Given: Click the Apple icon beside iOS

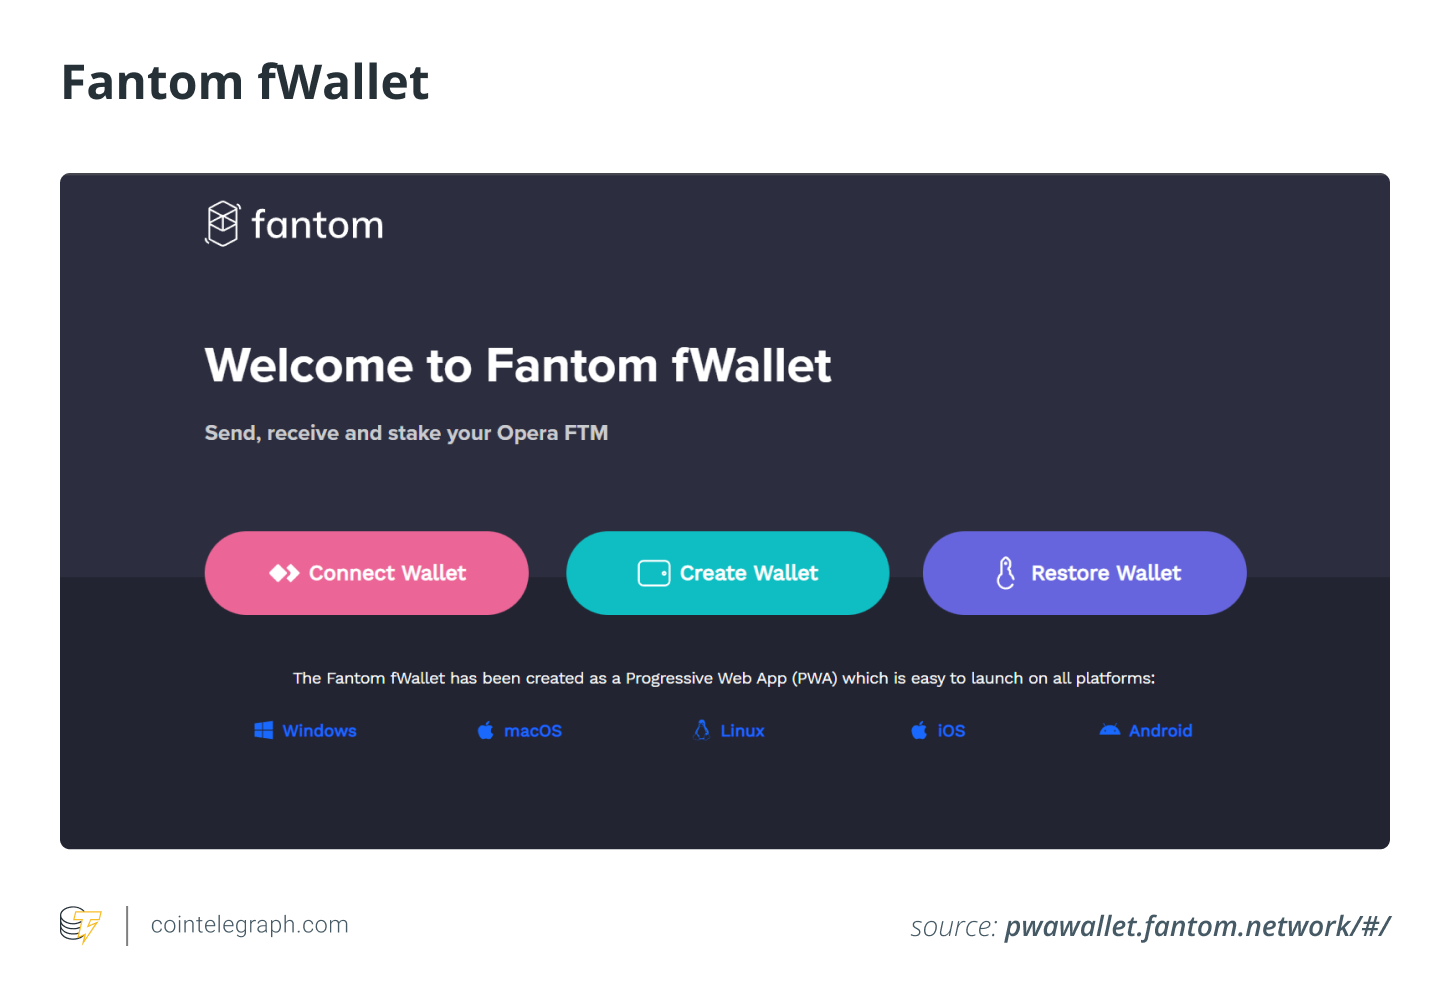Looking at the screenshot, I should tap(919, 731).
